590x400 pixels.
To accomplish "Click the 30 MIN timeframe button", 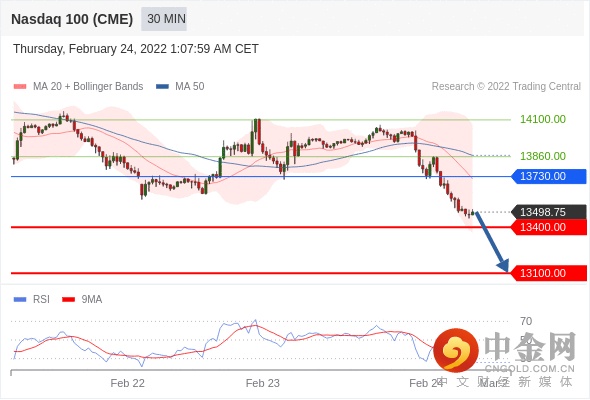I will [x=164, y=19].
